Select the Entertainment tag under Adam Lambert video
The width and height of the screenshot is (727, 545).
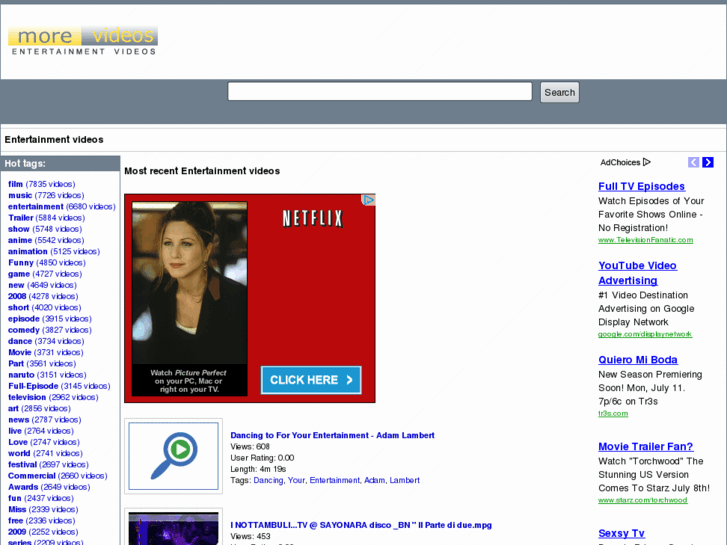(x=334, y=480)
